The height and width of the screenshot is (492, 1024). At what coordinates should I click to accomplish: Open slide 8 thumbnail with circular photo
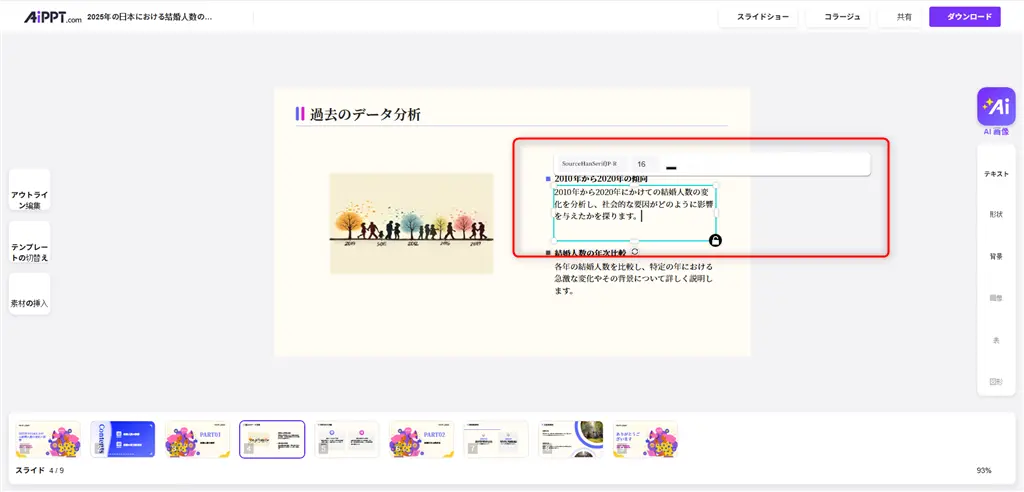[571, 439]
